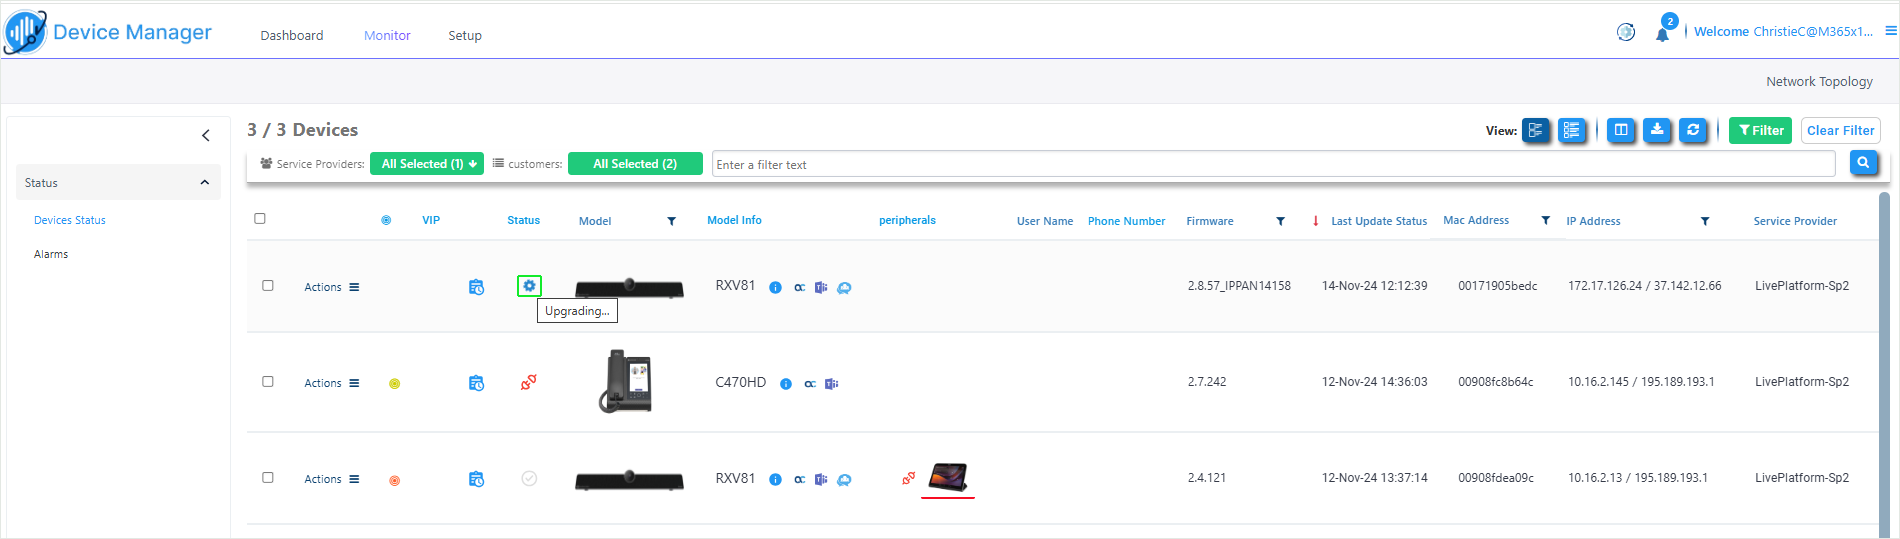Open Network Topology link

point(1819,81)
